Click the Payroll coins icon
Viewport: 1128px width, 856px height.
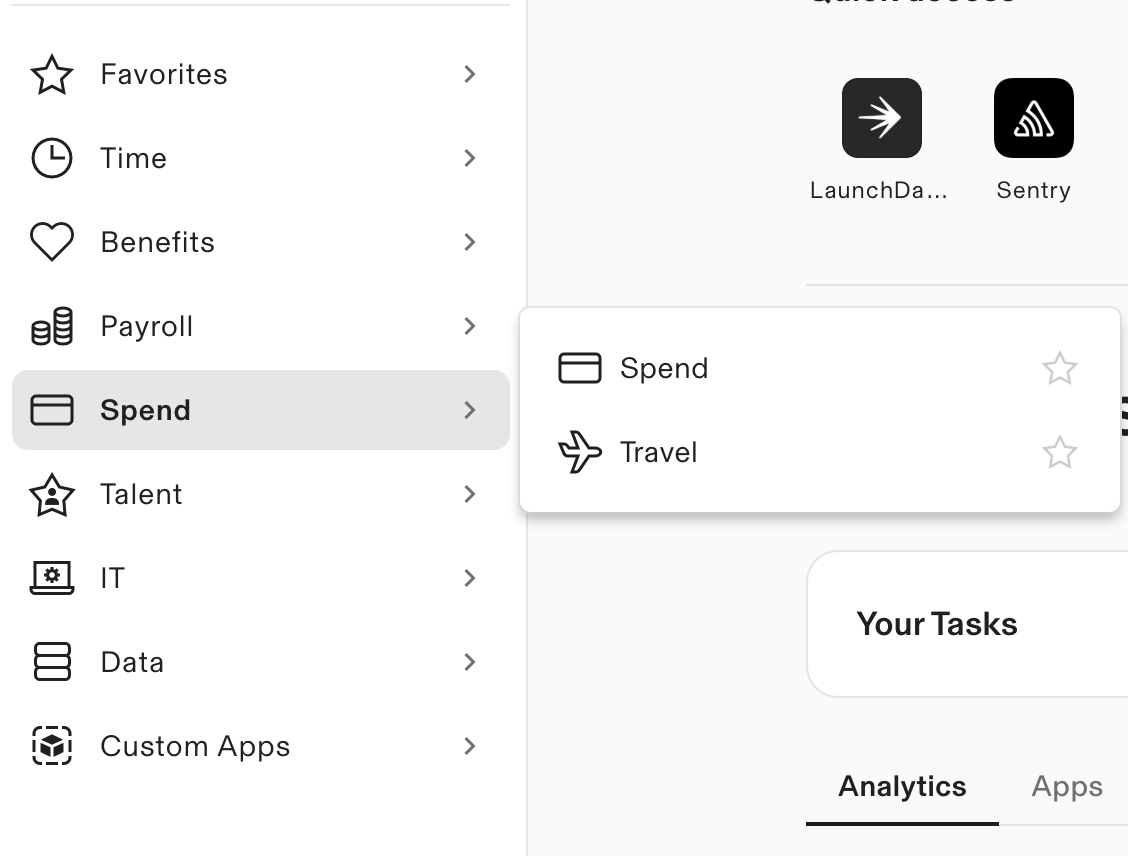click(x=52, y=327)
